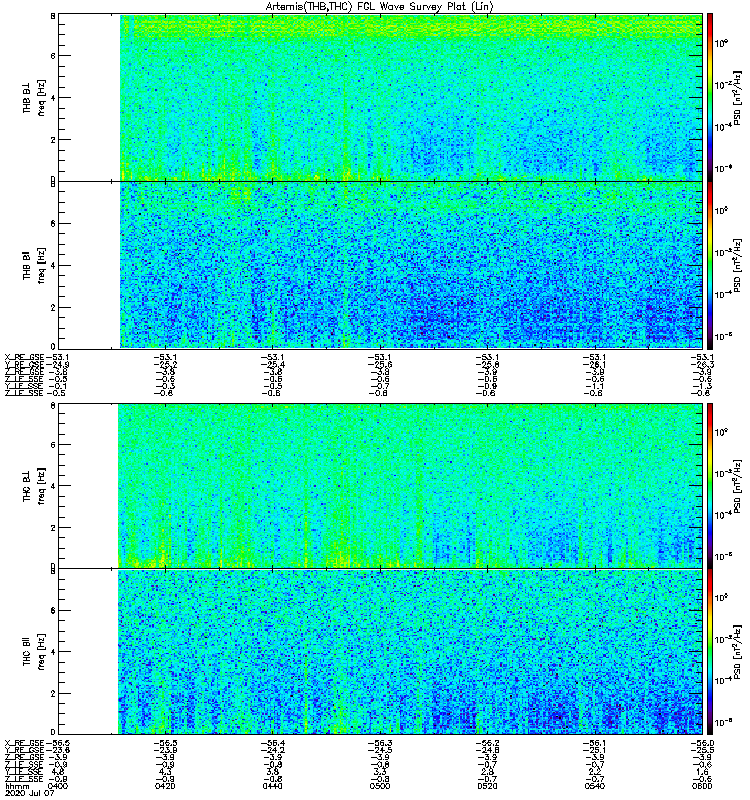Click the '0440' time label
The height and width of the screenshot is (800, 750).
coord(272,786)
